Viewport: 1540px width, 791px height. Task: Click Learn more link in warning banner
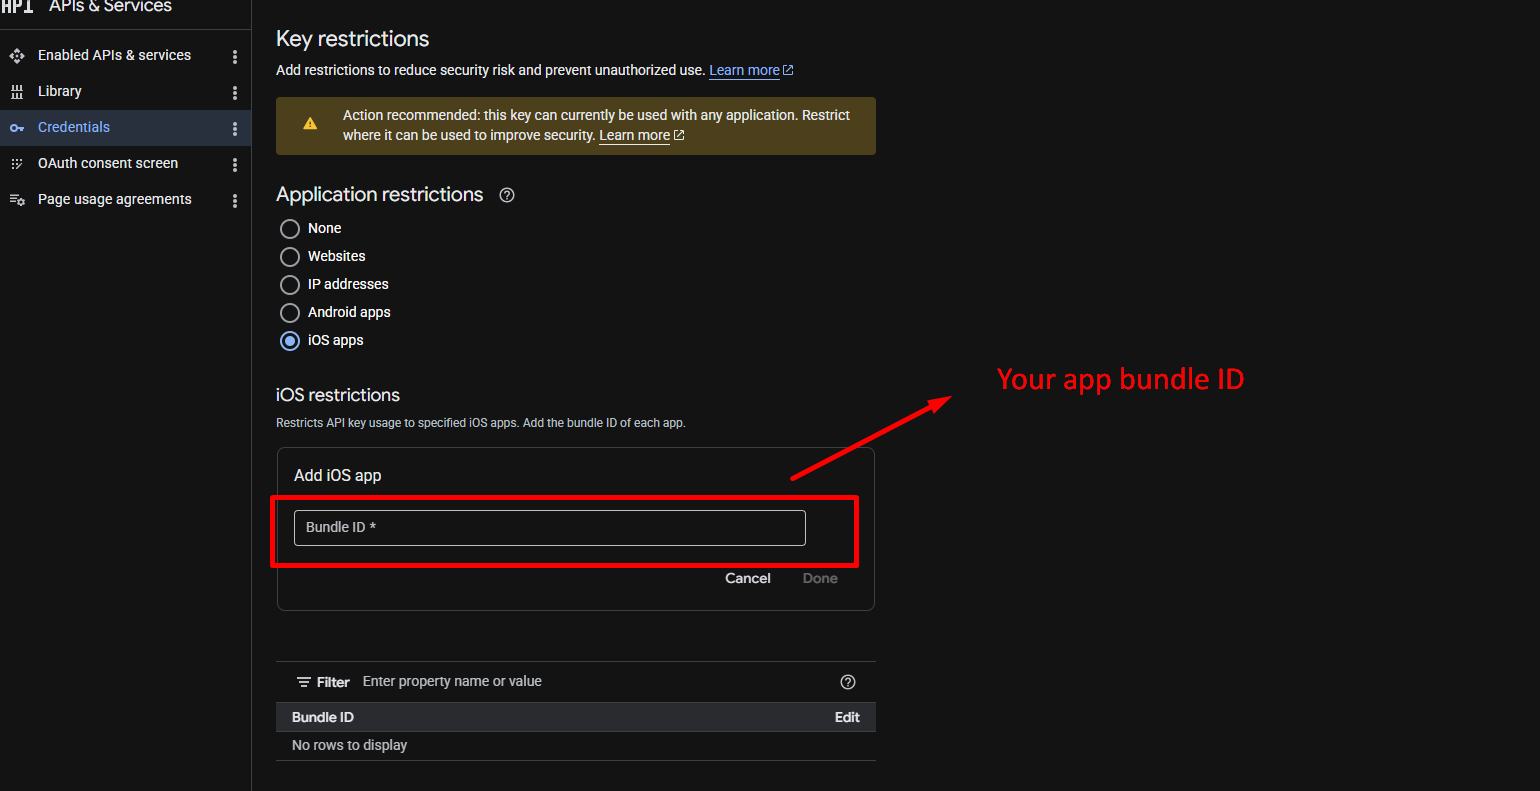(641, 135)
